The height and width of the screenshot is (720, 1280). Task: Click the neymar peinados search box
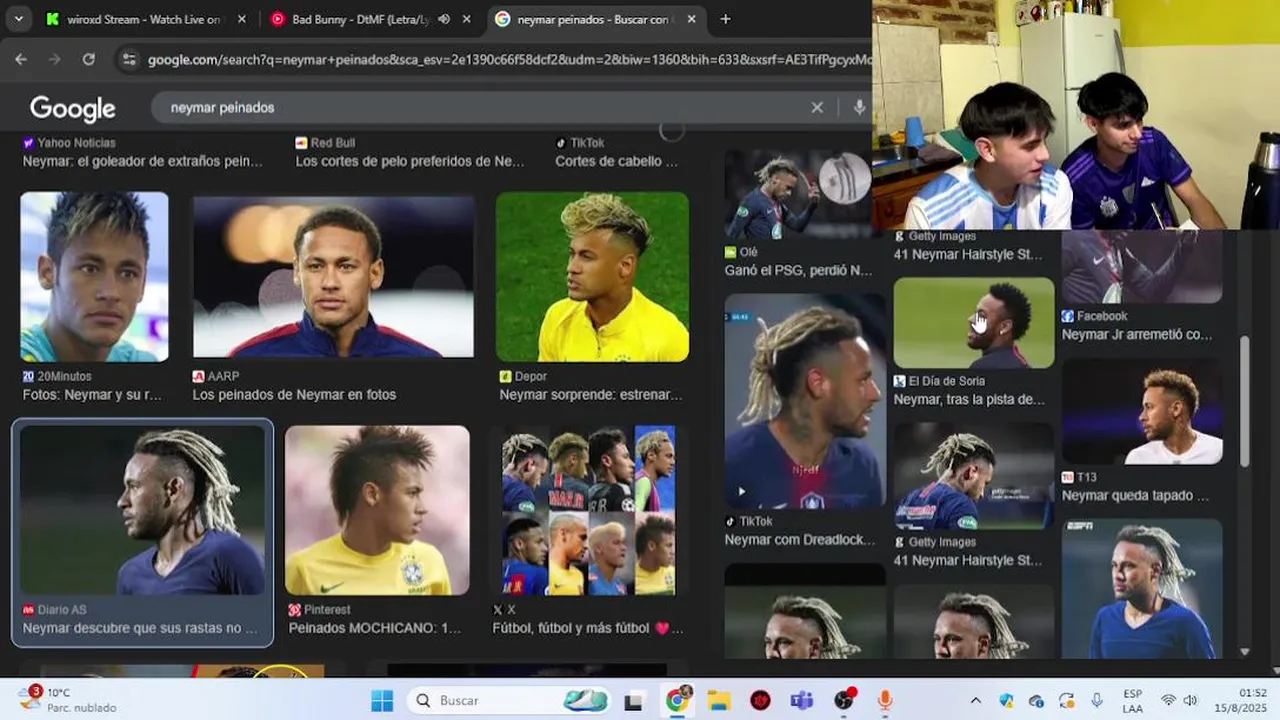point(480,107)
